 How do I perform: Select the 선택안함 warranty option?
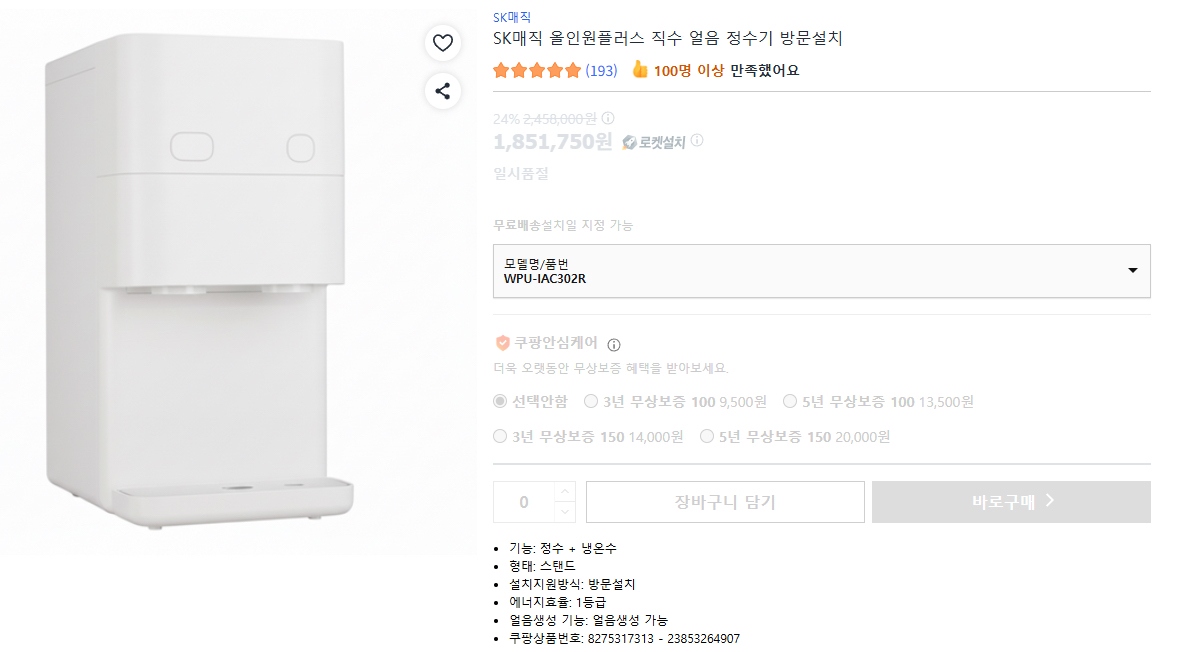498,402
